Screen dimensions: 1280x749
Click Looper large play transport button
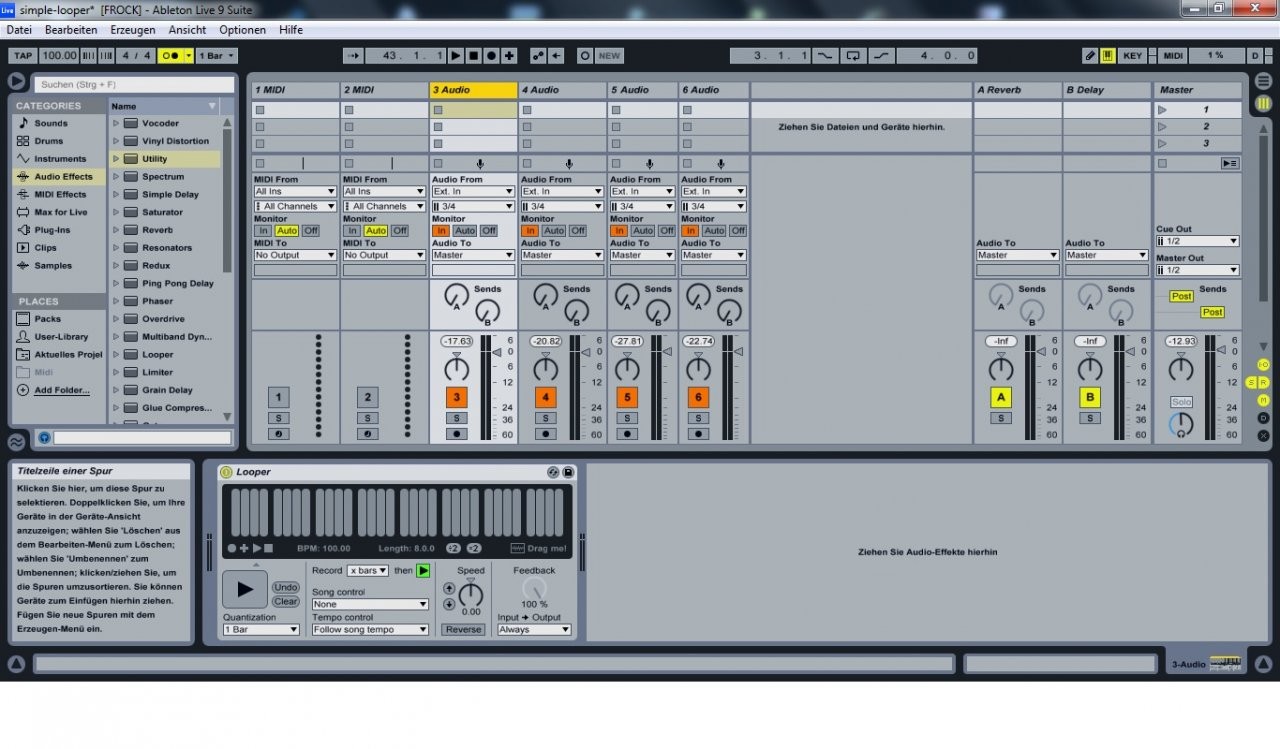[x=245, y=589]
